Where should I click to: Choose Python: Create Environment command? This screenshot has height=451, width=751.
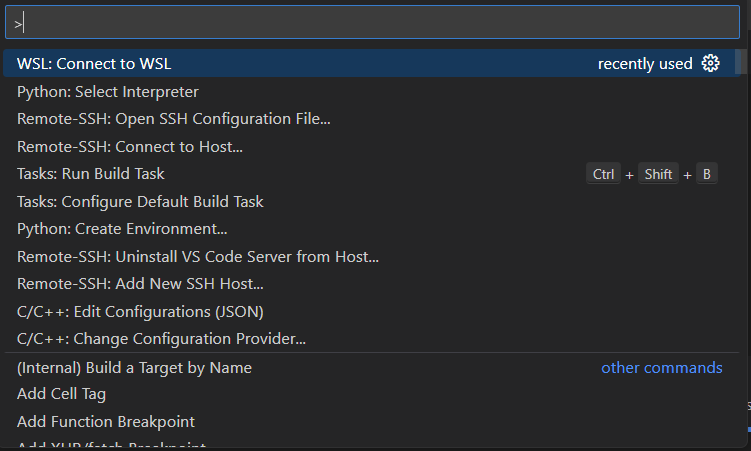click(x=372, y=229)
